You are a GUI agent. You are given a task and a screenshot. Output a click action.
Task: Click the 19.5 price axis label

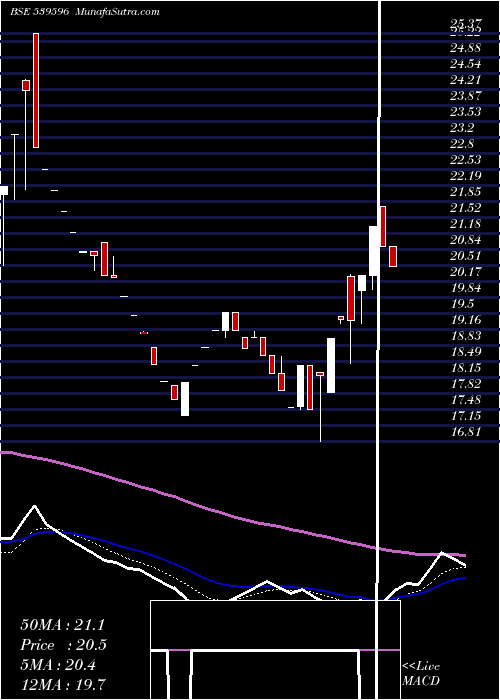click(x=462, y=304)
